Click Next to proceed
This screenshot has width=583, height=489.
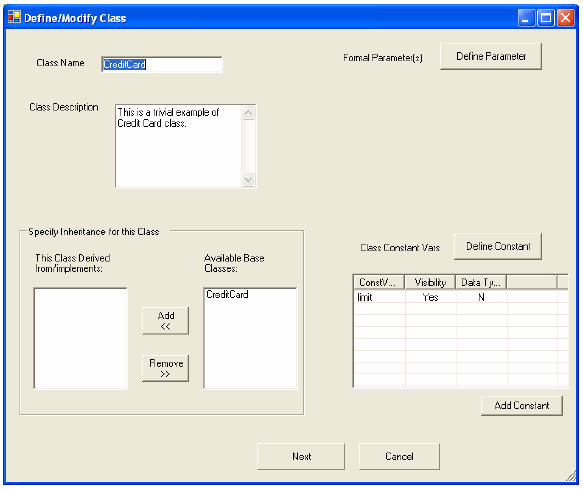click(301, 456)
